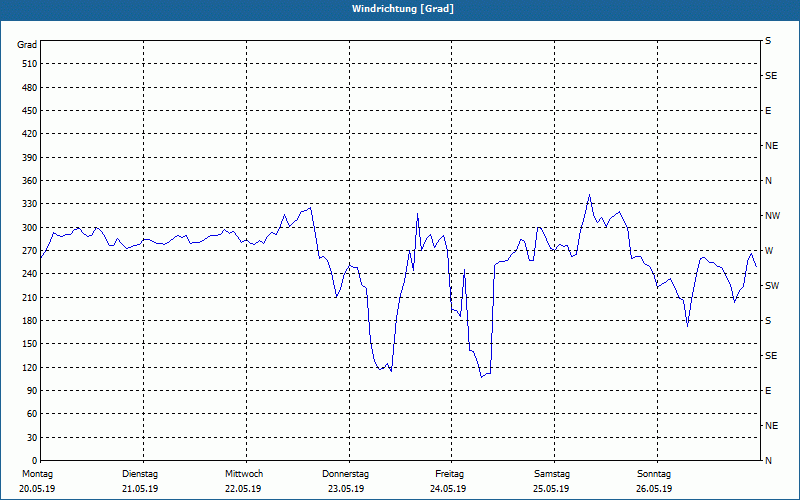Click the 30 degree axis label
This screenshot has width=800, height=500.
point(32,437)
